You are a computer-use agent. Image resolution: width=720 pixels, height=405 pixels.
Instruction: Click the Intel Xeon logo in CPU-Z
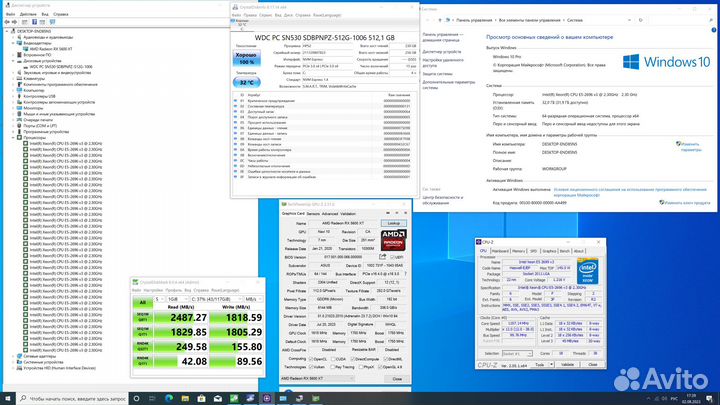(588, 271)
